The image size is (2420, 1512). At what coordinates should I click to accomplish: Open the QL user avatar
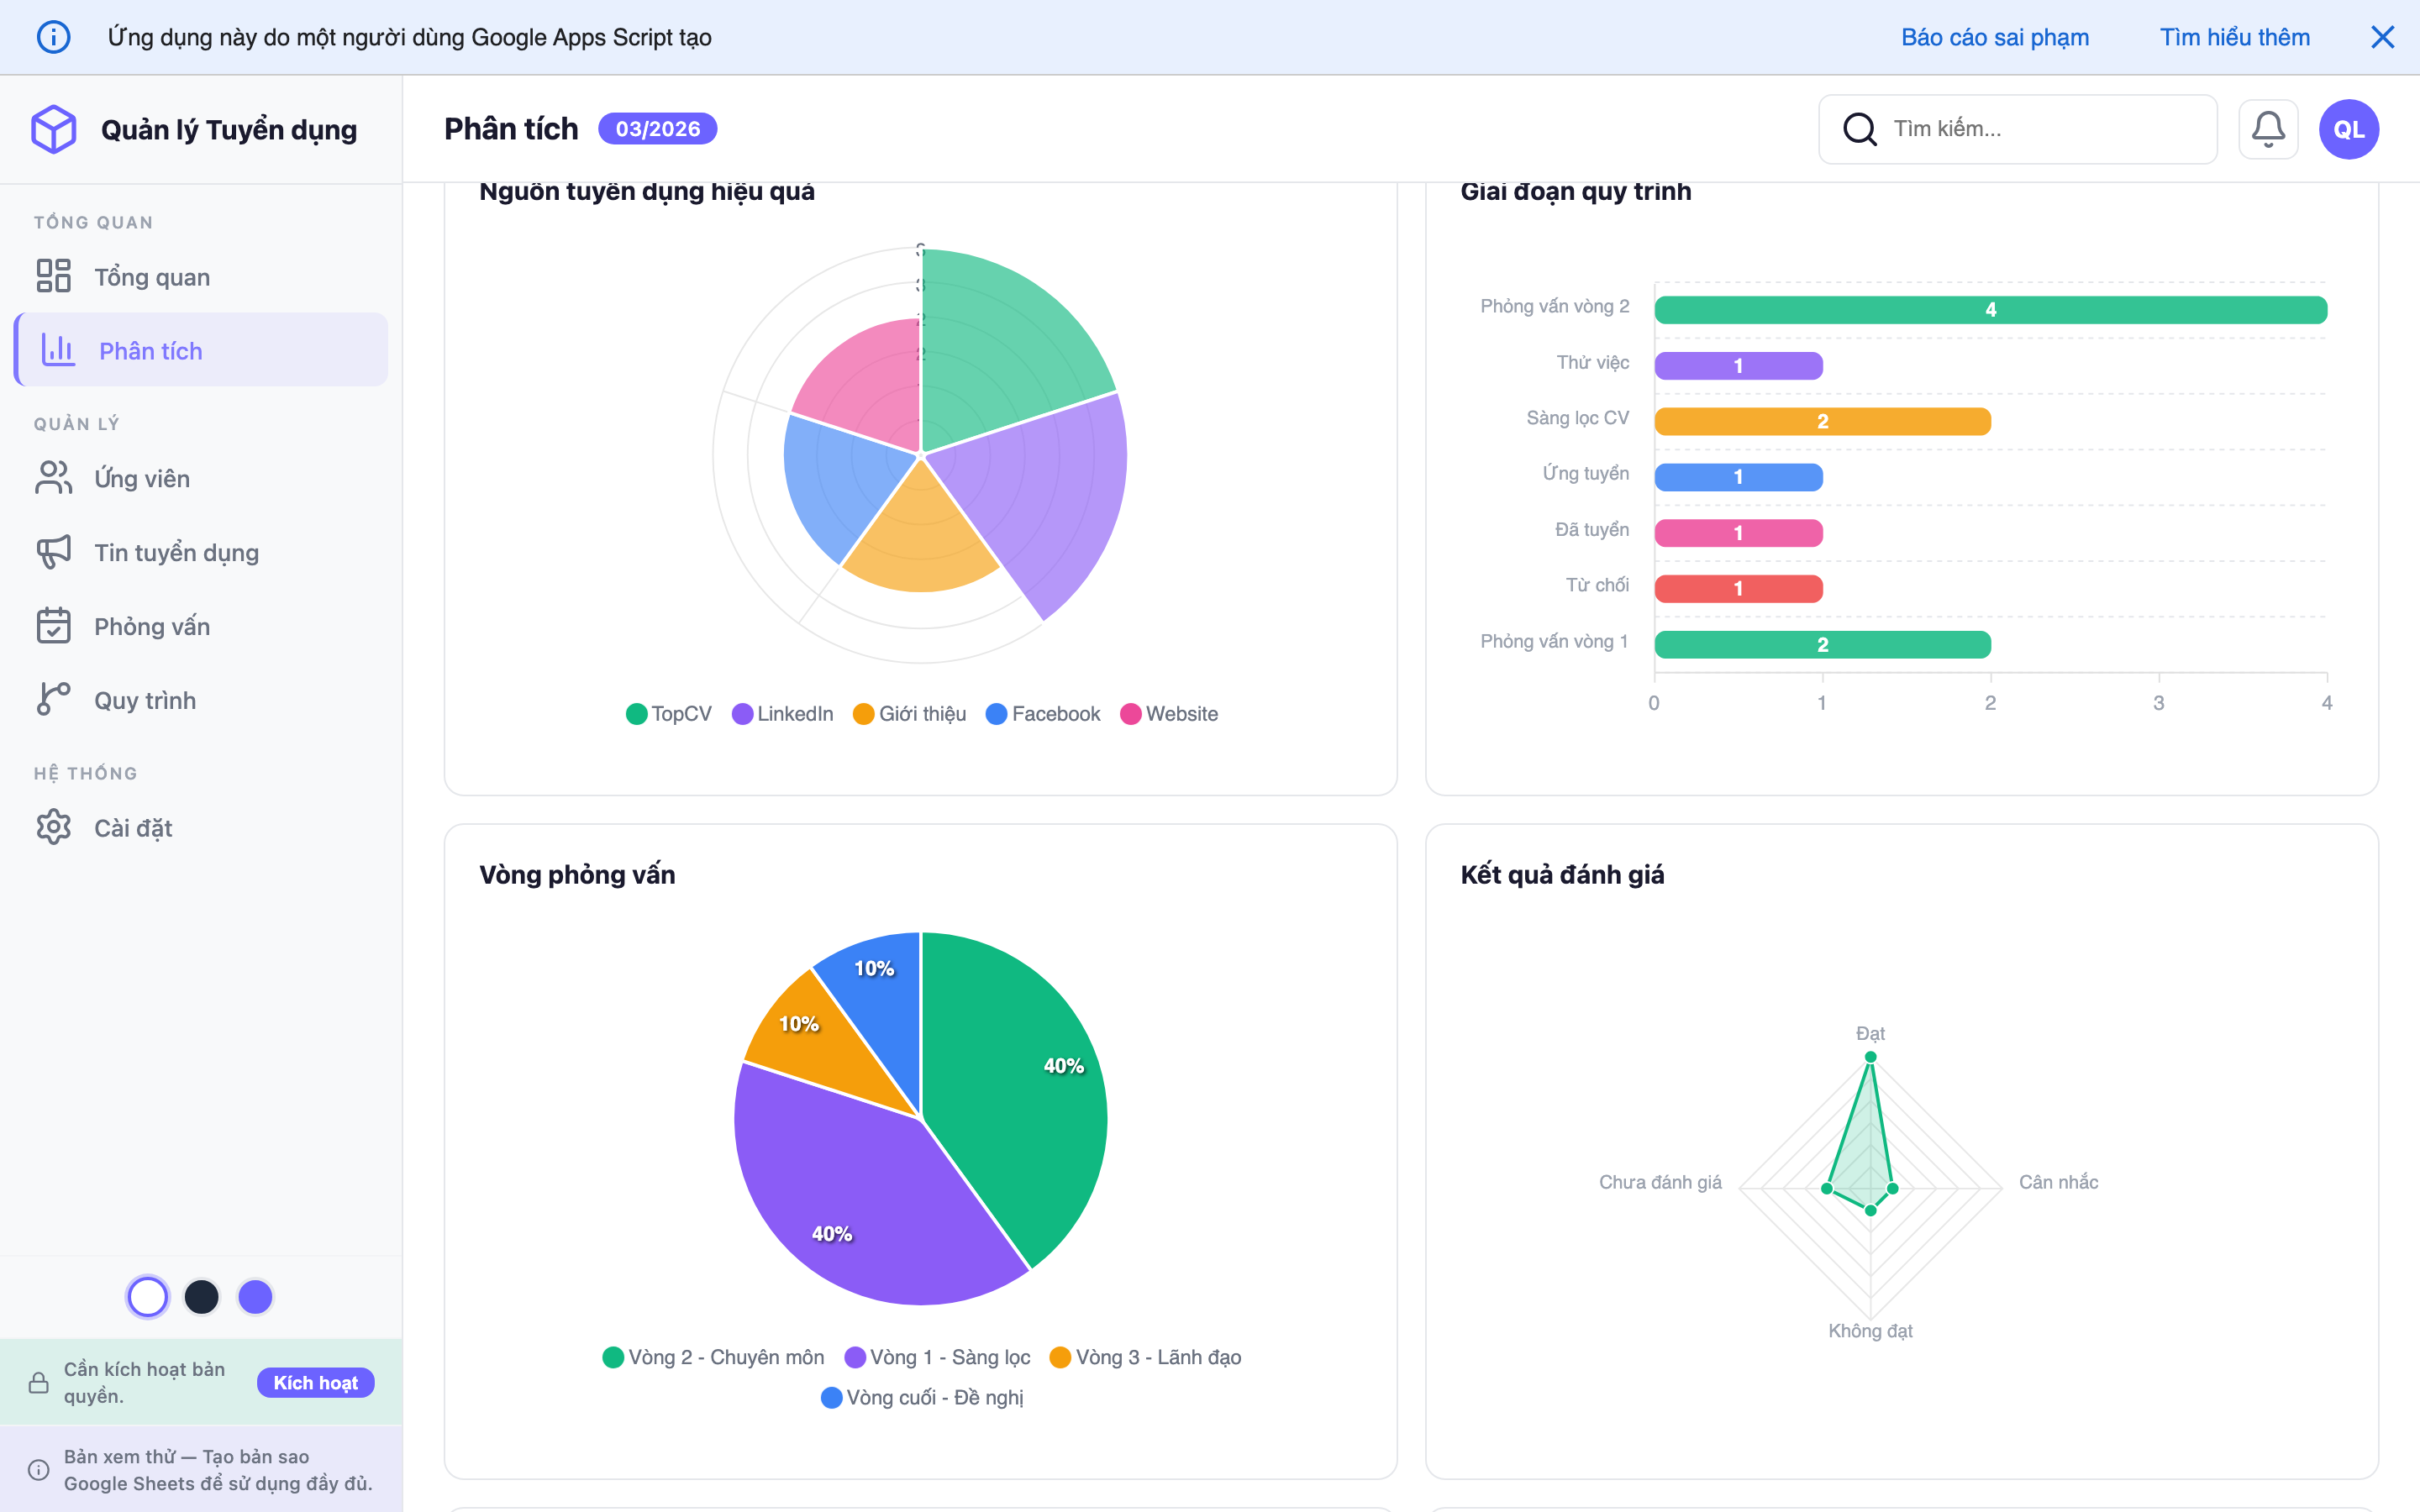[2348, 129]
